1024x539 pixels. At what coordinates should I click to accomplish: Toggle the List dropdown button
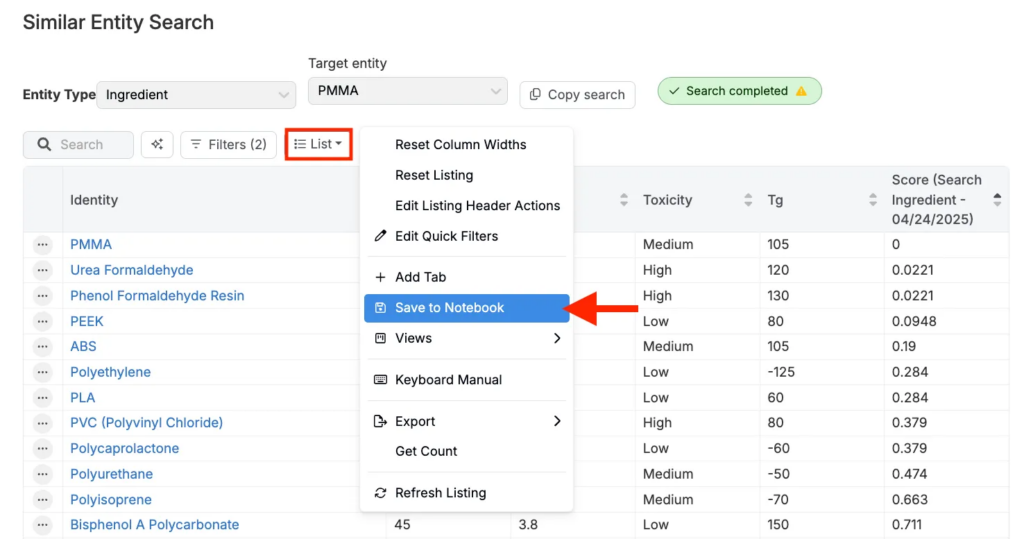click(x=318, y=144)
